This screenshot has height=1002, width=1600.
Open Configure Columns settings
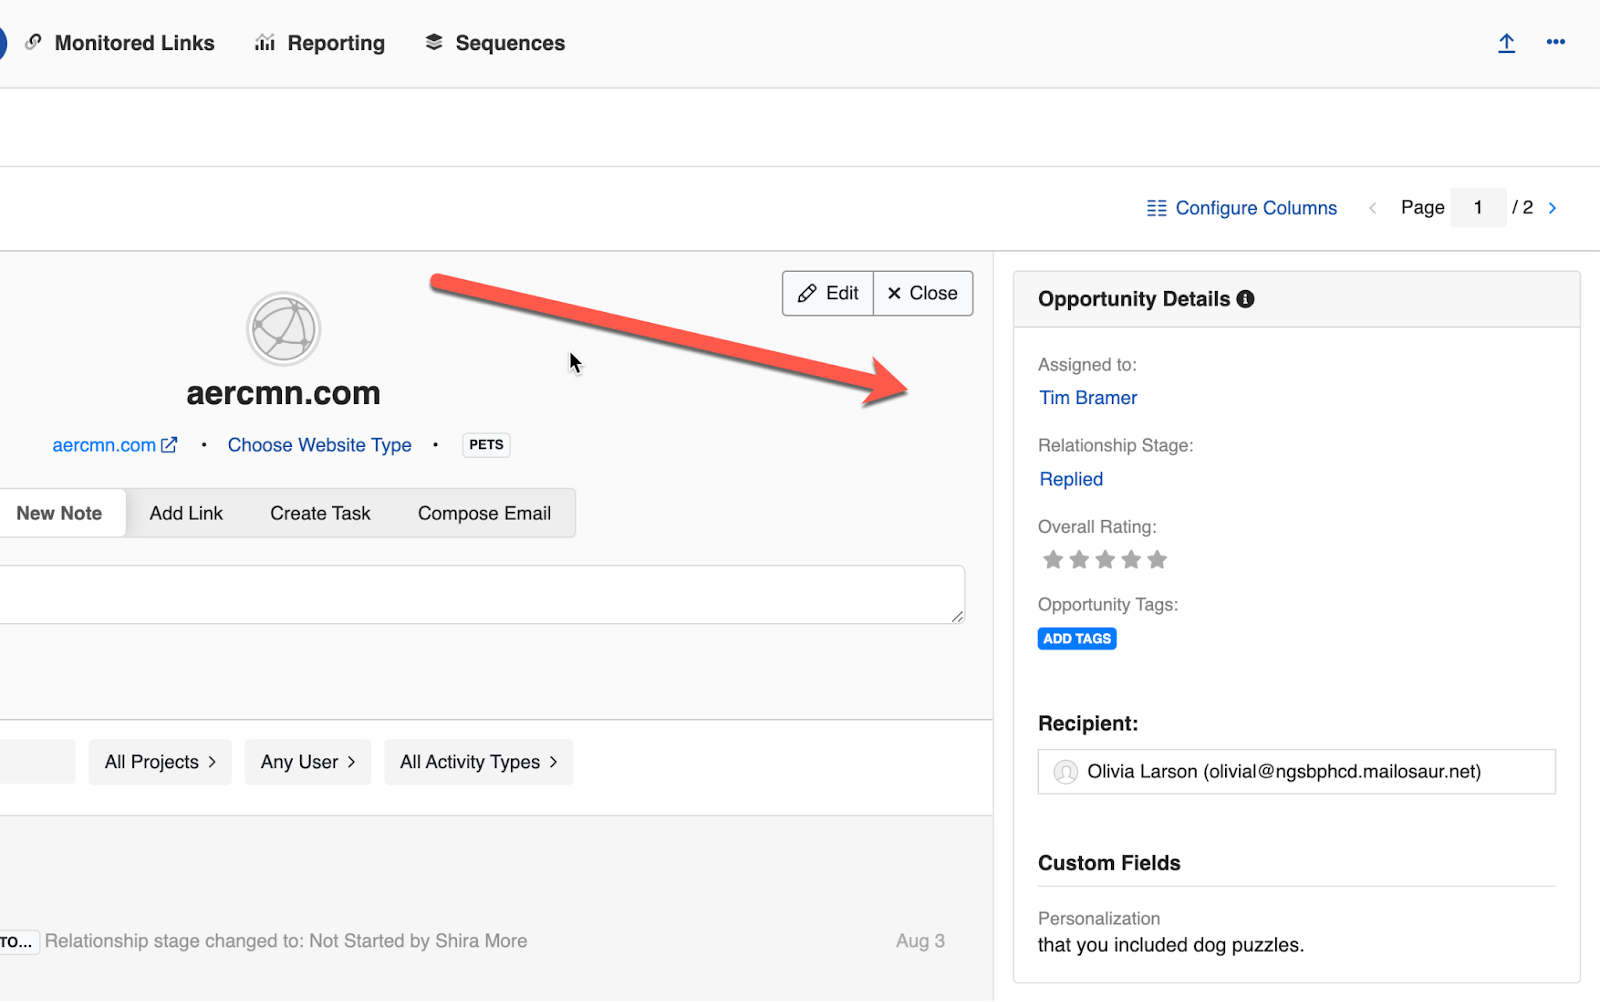(x=1241, y=208)
